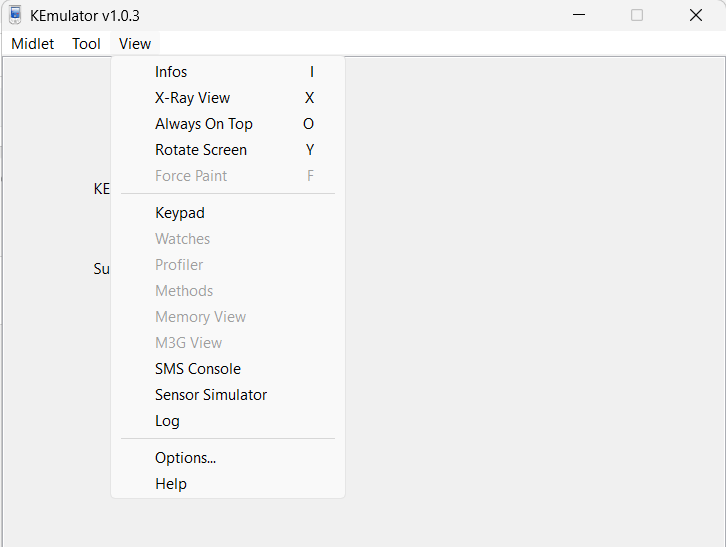The image size is (726, 547).
Task: Close the KEmulator window
Action: (x=695, y=15)
